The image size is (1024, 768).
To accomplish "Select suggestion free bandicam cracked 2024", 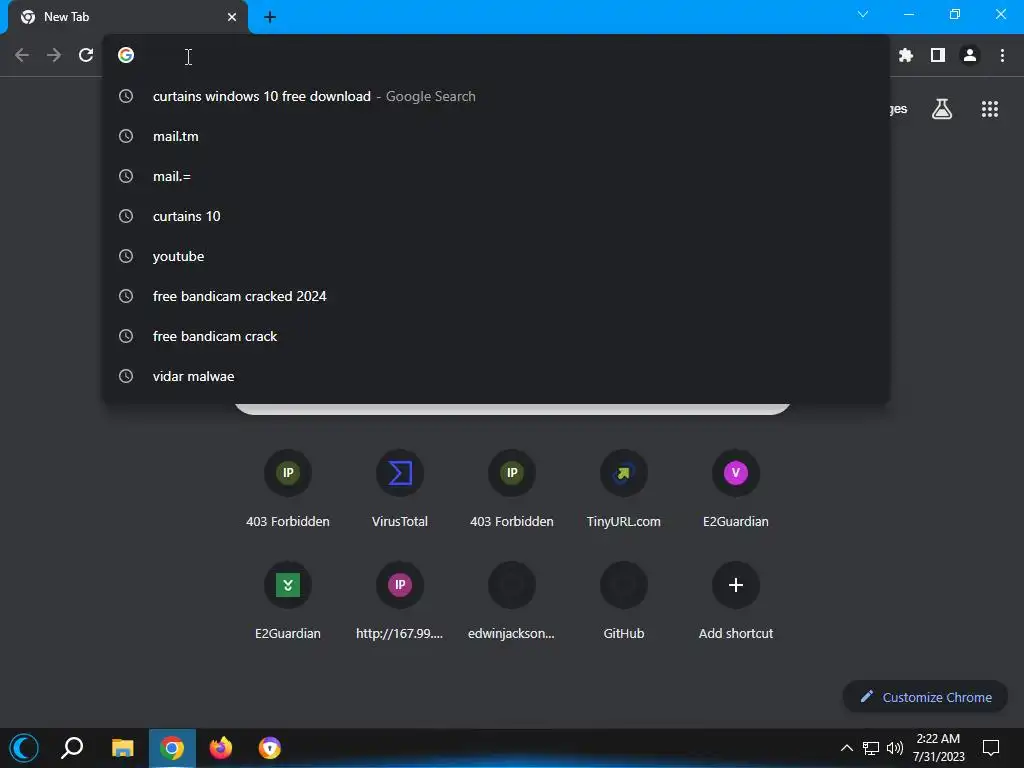I will 496,296.
